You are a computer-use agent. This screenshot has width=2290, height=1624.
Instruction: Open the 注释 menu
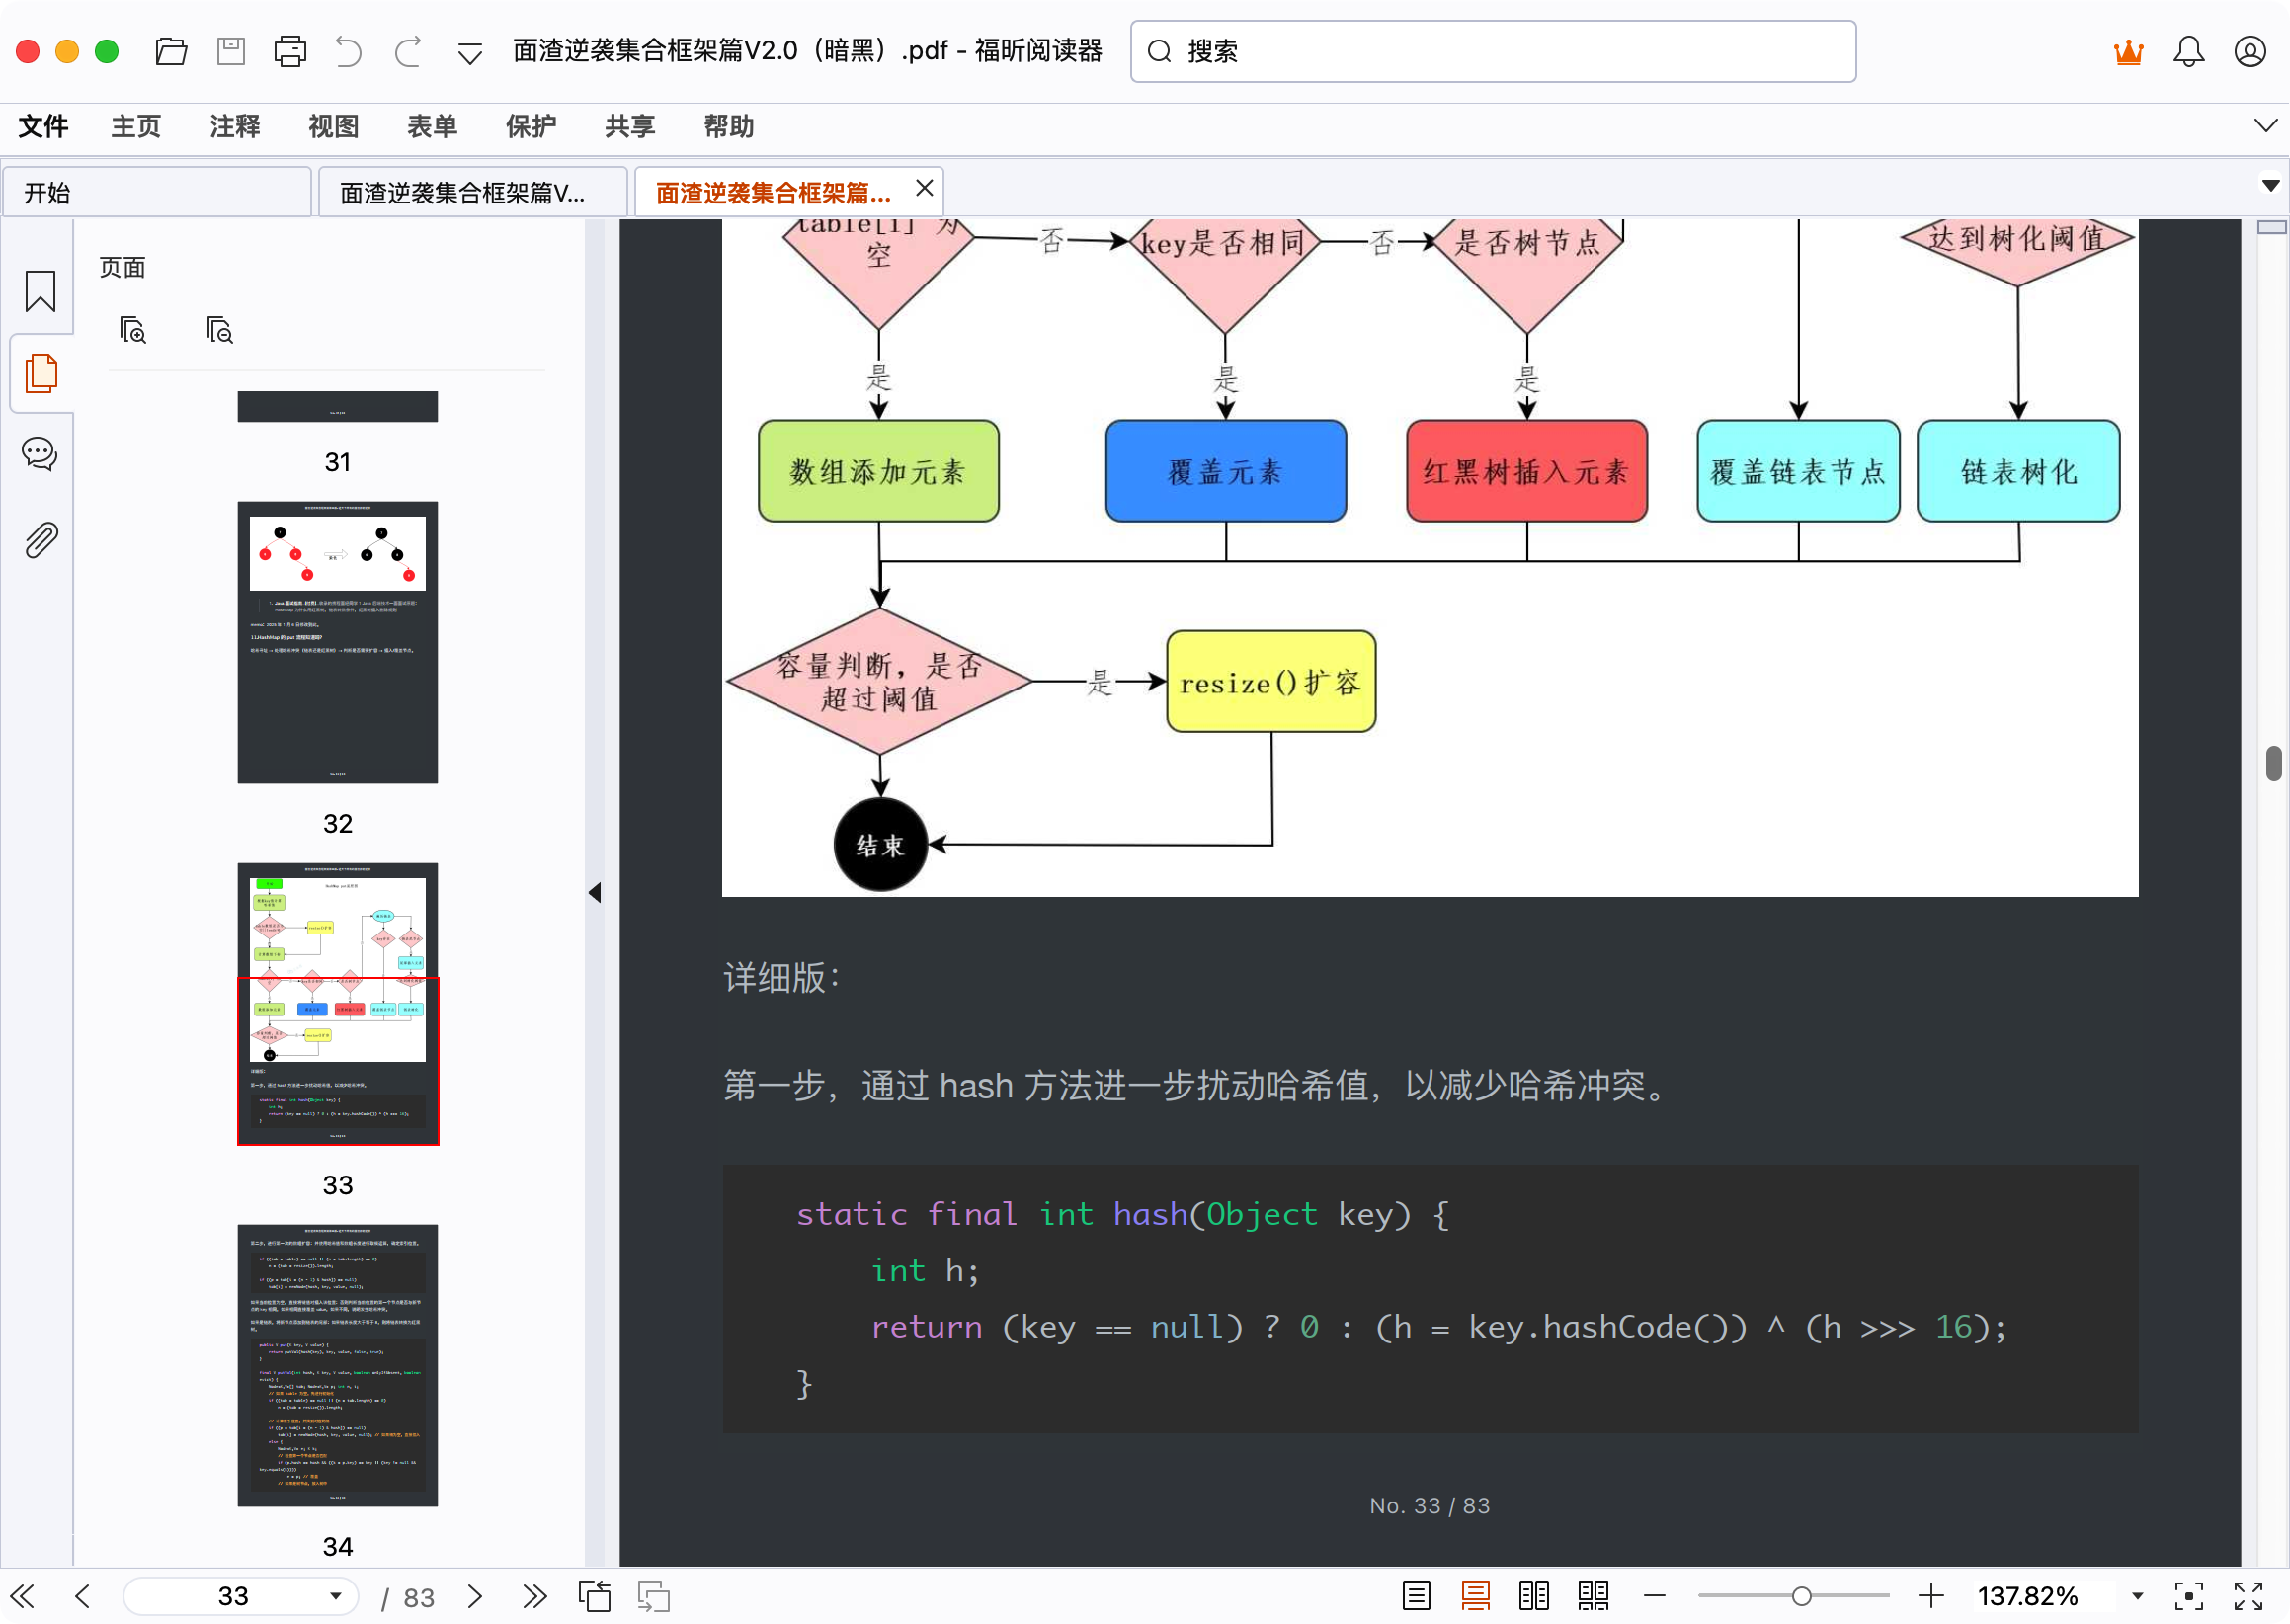coord(233,126)
